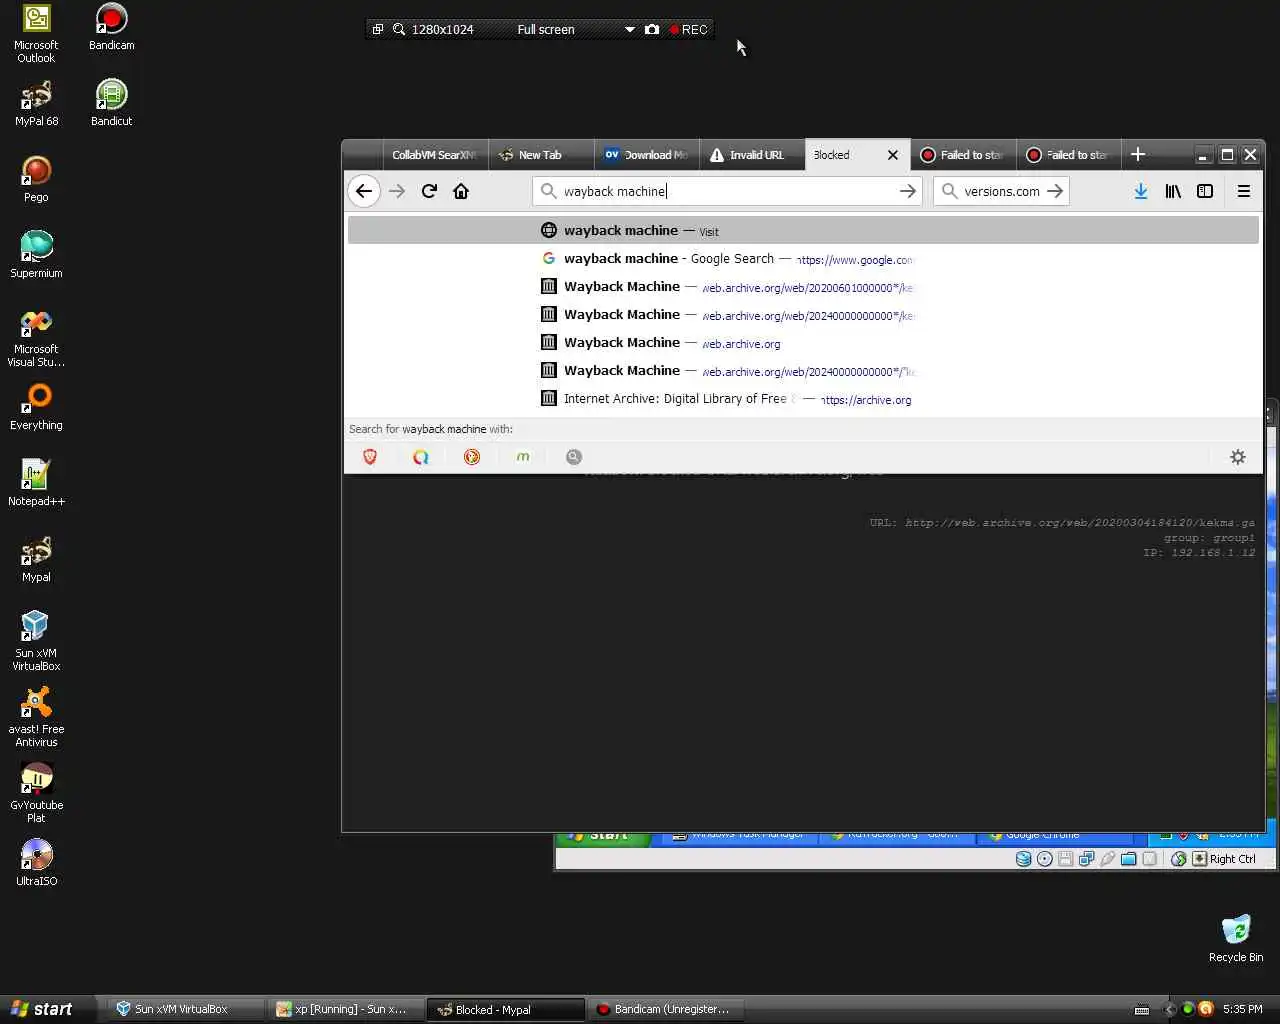Click VirtualBox network status icon

pyautogui.click(x=1086, y=859)
